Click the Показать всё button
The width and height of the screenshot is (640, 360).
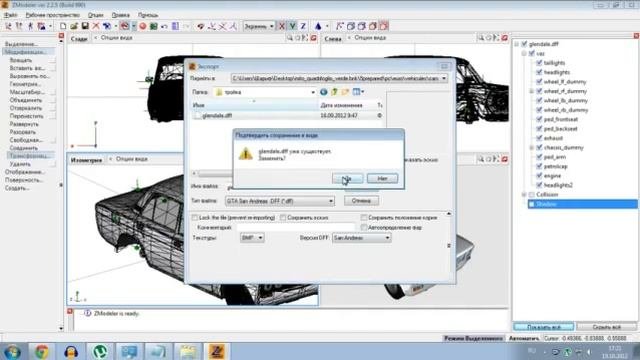[544, 327]
